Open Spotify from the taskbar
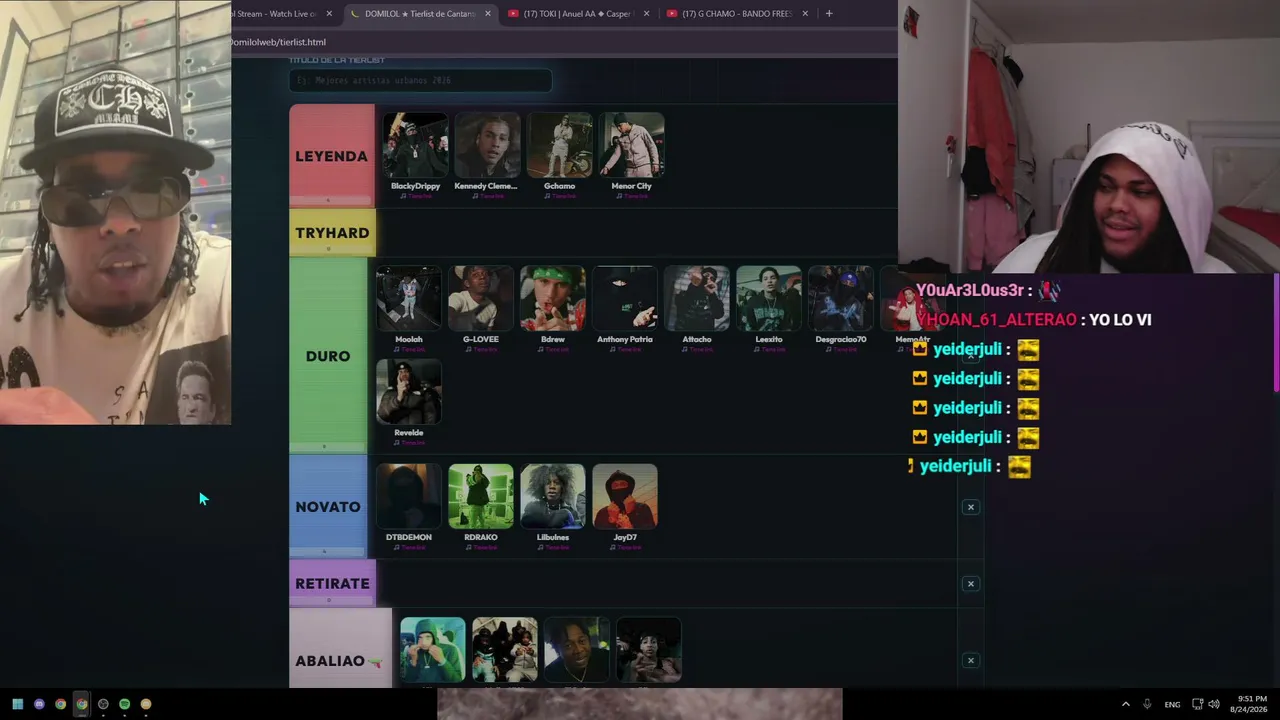The width and height of the screenshot is (1280, 720). (124, 704)
